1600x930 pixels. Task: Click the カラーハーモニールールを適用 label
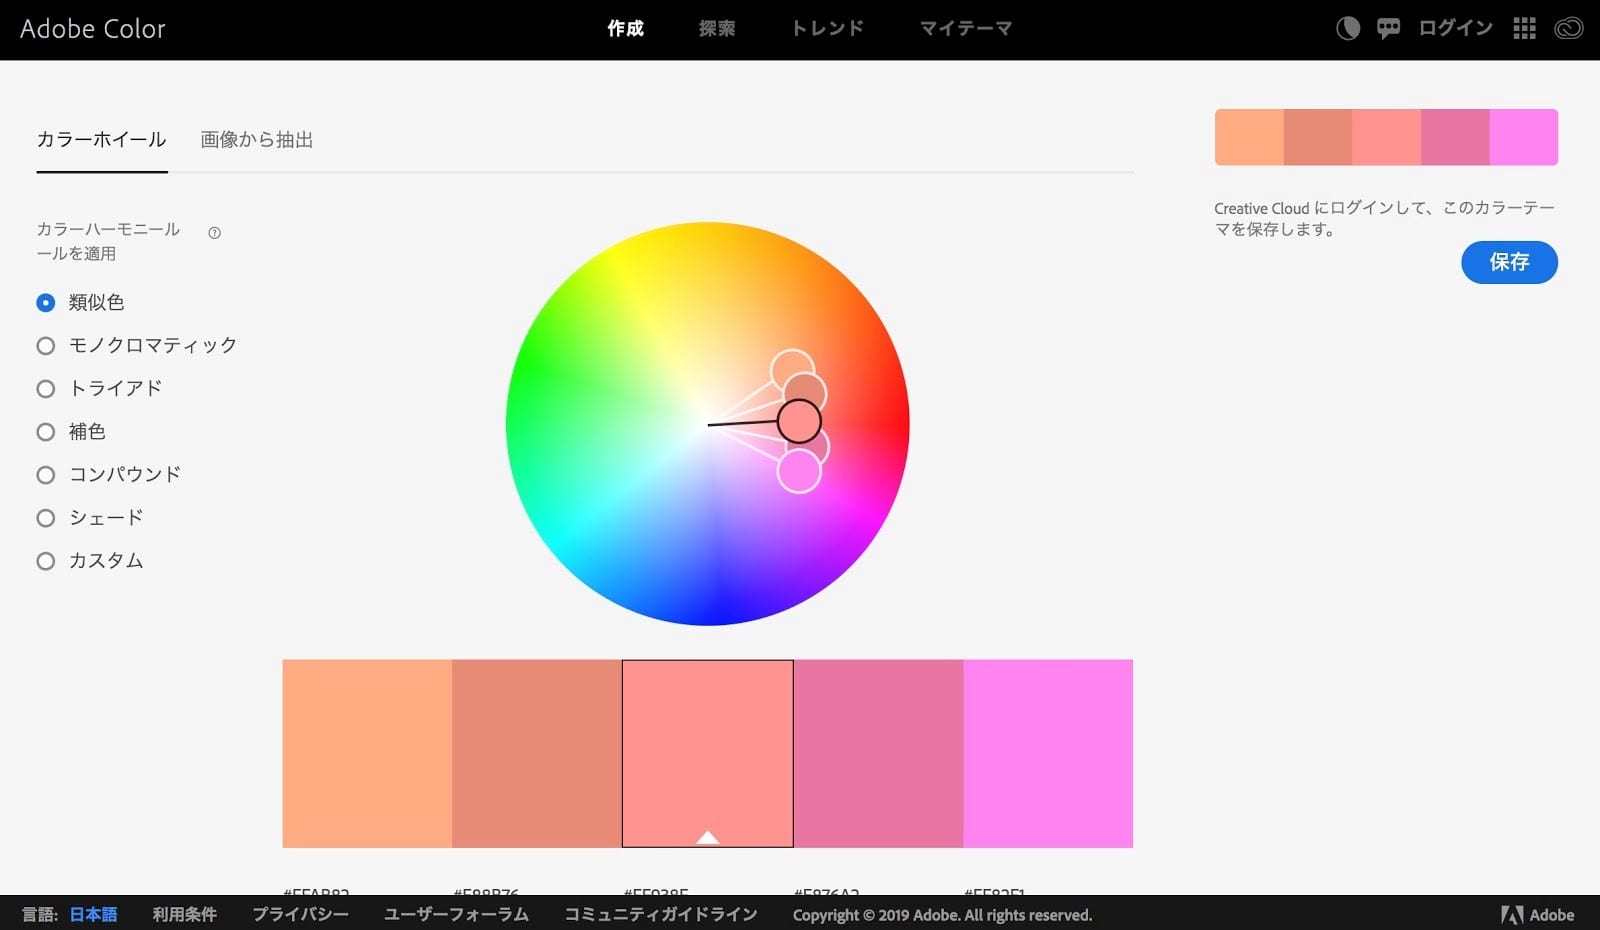click(108, 241)
